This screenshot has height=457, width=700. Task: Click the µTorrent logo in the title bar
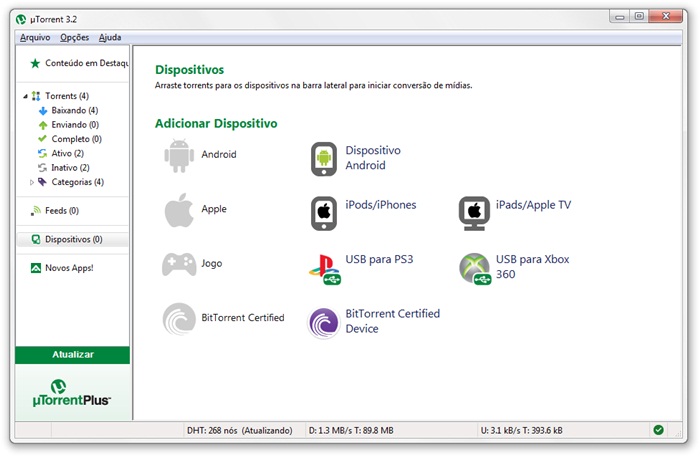(21, 19)
